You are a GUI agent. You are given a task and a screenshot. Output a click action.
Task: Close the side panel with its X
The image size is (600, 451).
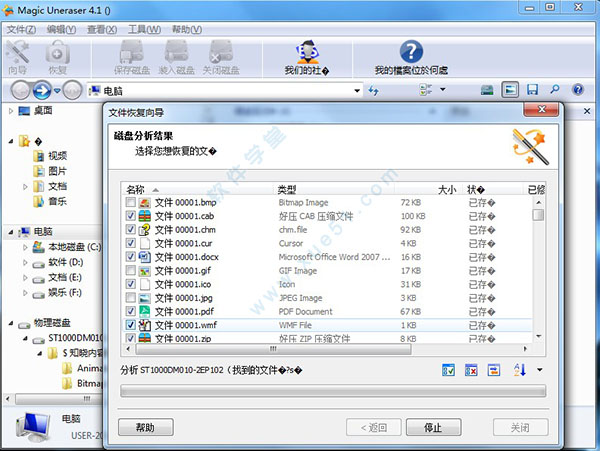[587, 111]
